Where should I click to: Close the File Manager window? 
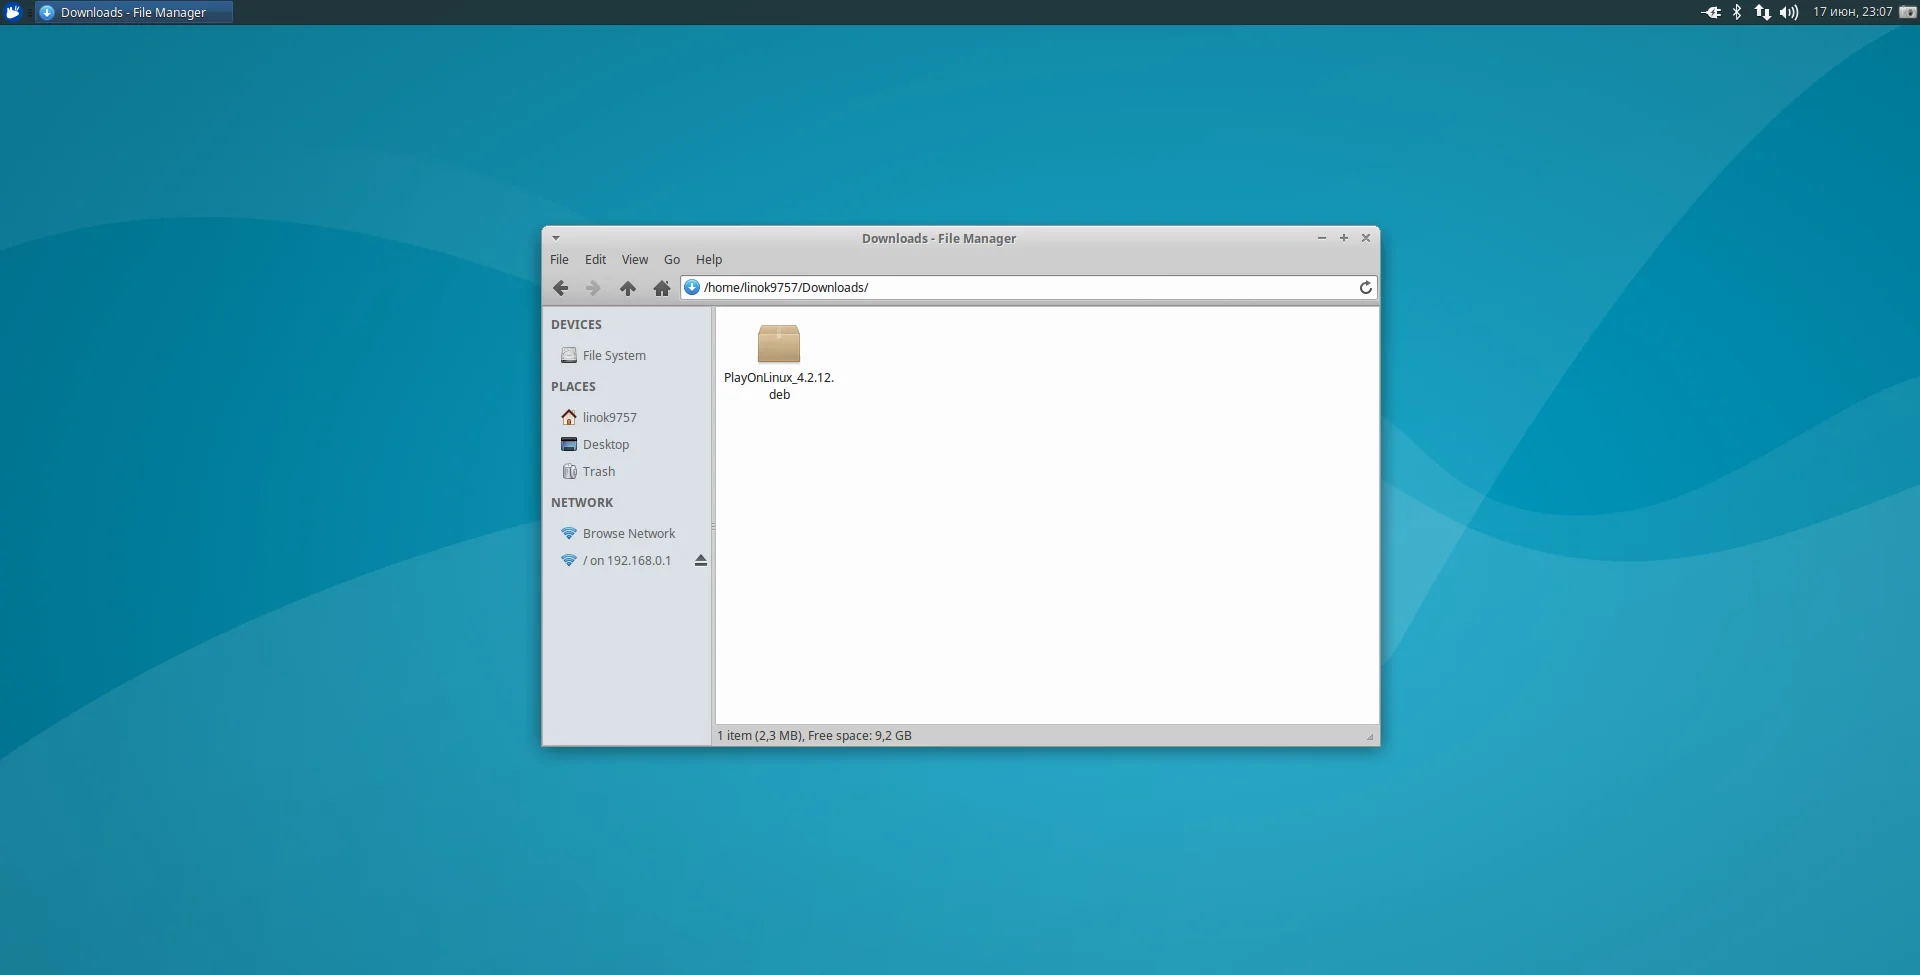coord(1366,238)
